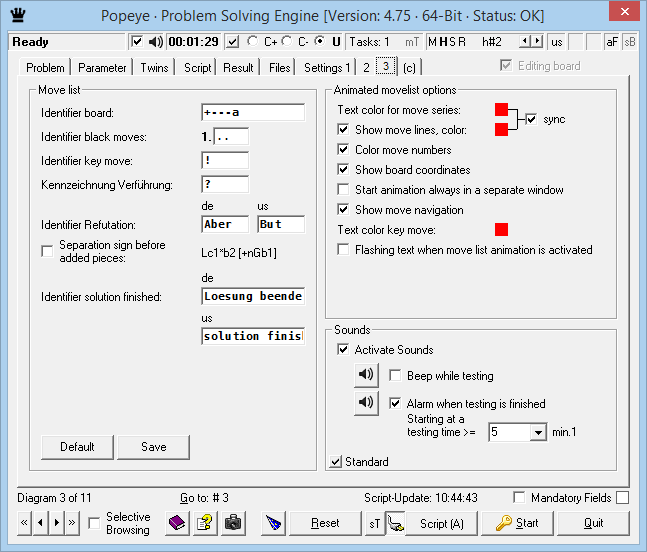Click the Quit button
Viewport: 647px width, 552px height.
593,523
